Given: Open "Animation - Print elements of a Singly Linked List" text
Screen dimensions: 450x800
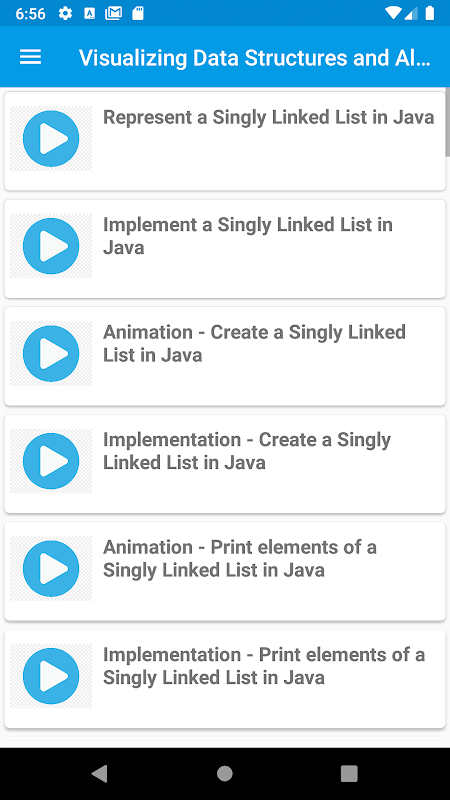Looking at the screenshot, I should pos(240,558).
